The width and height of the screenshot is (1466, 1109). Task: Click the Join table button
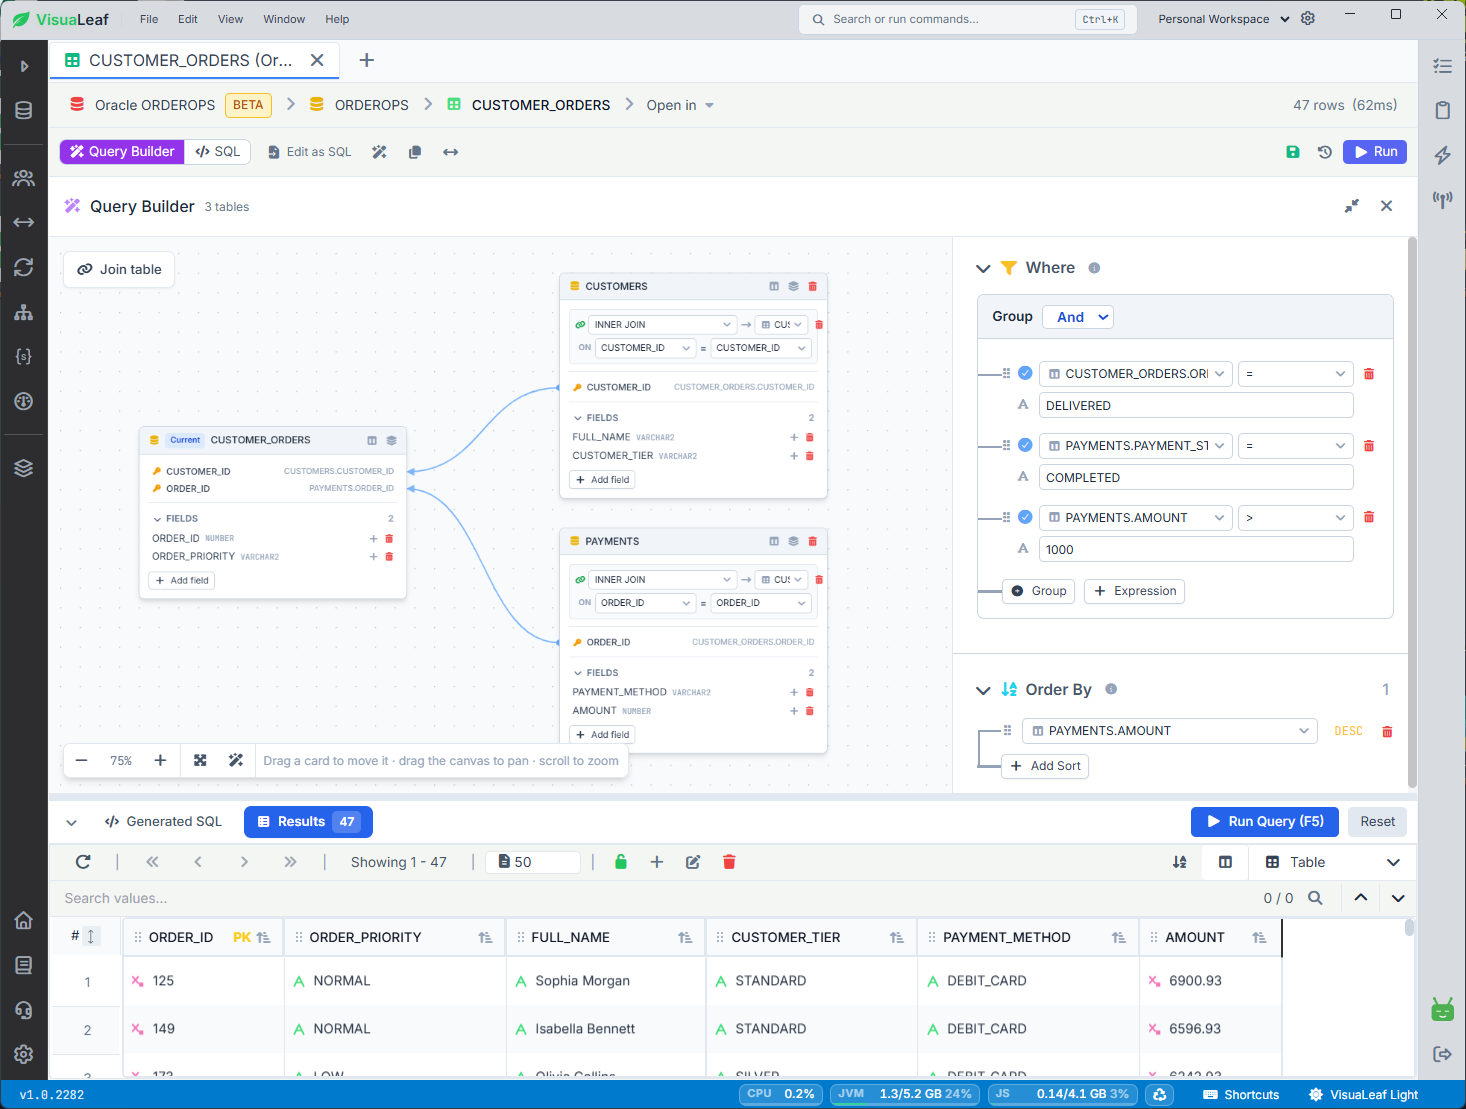(x=119, y=269)
